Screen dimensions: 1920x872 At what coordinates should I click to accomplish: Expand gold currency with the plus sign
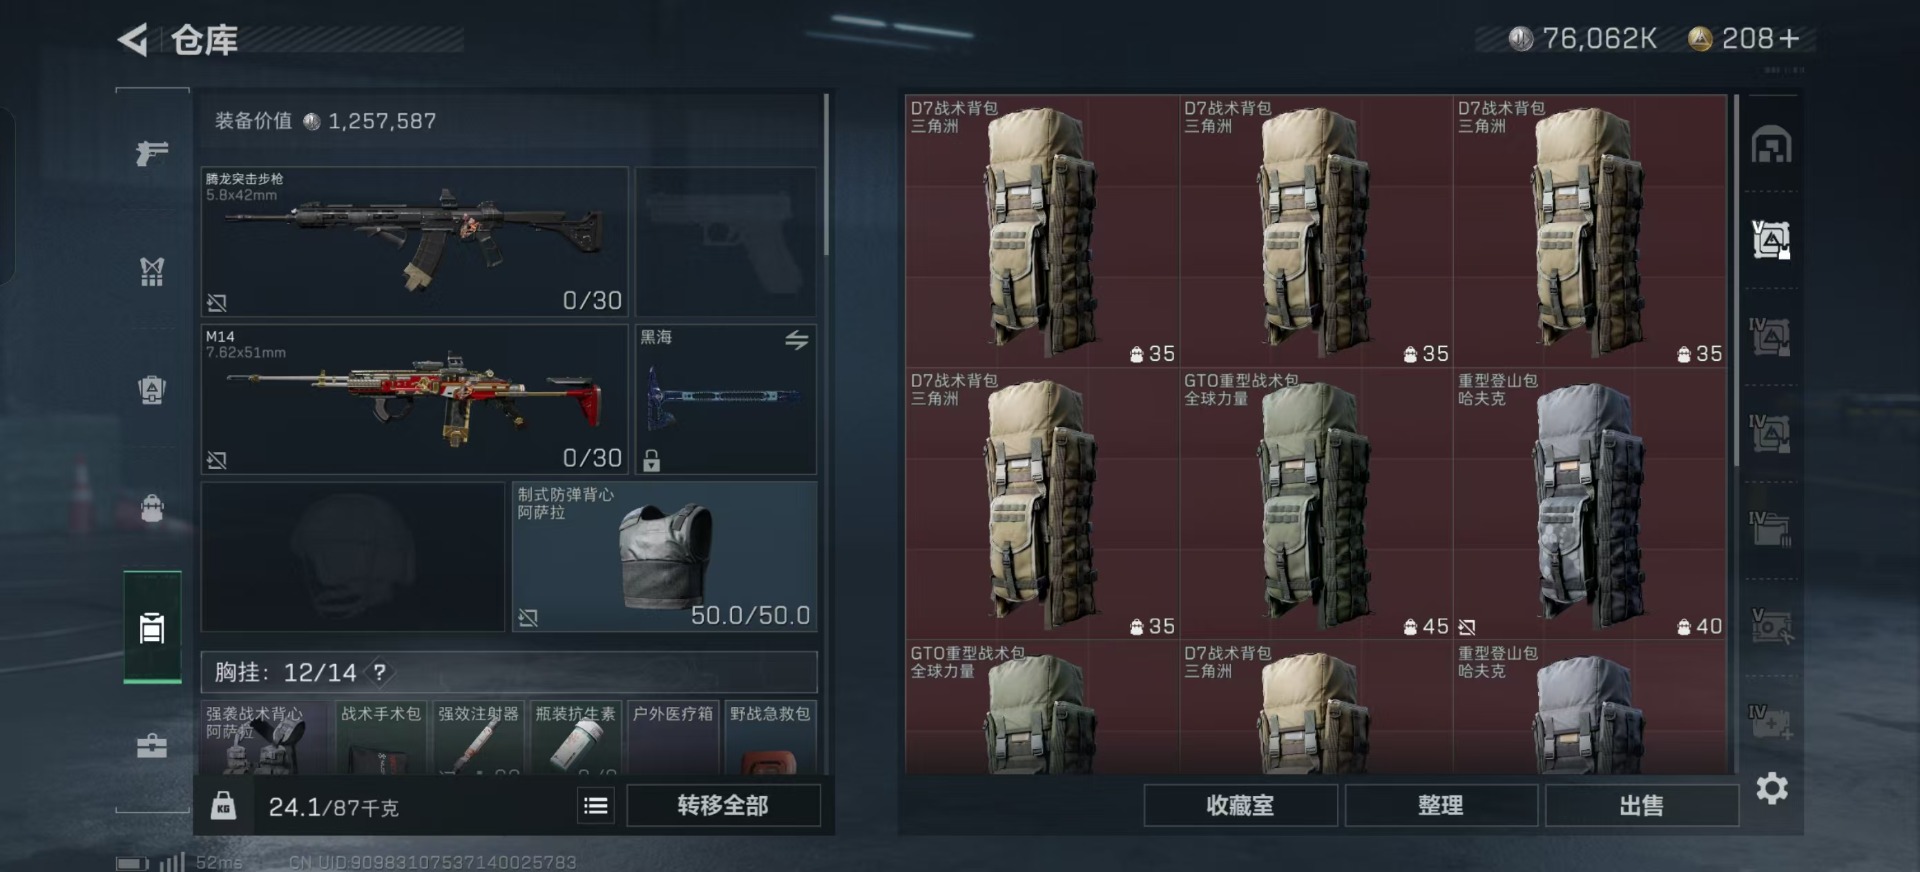pos(1790,39)
